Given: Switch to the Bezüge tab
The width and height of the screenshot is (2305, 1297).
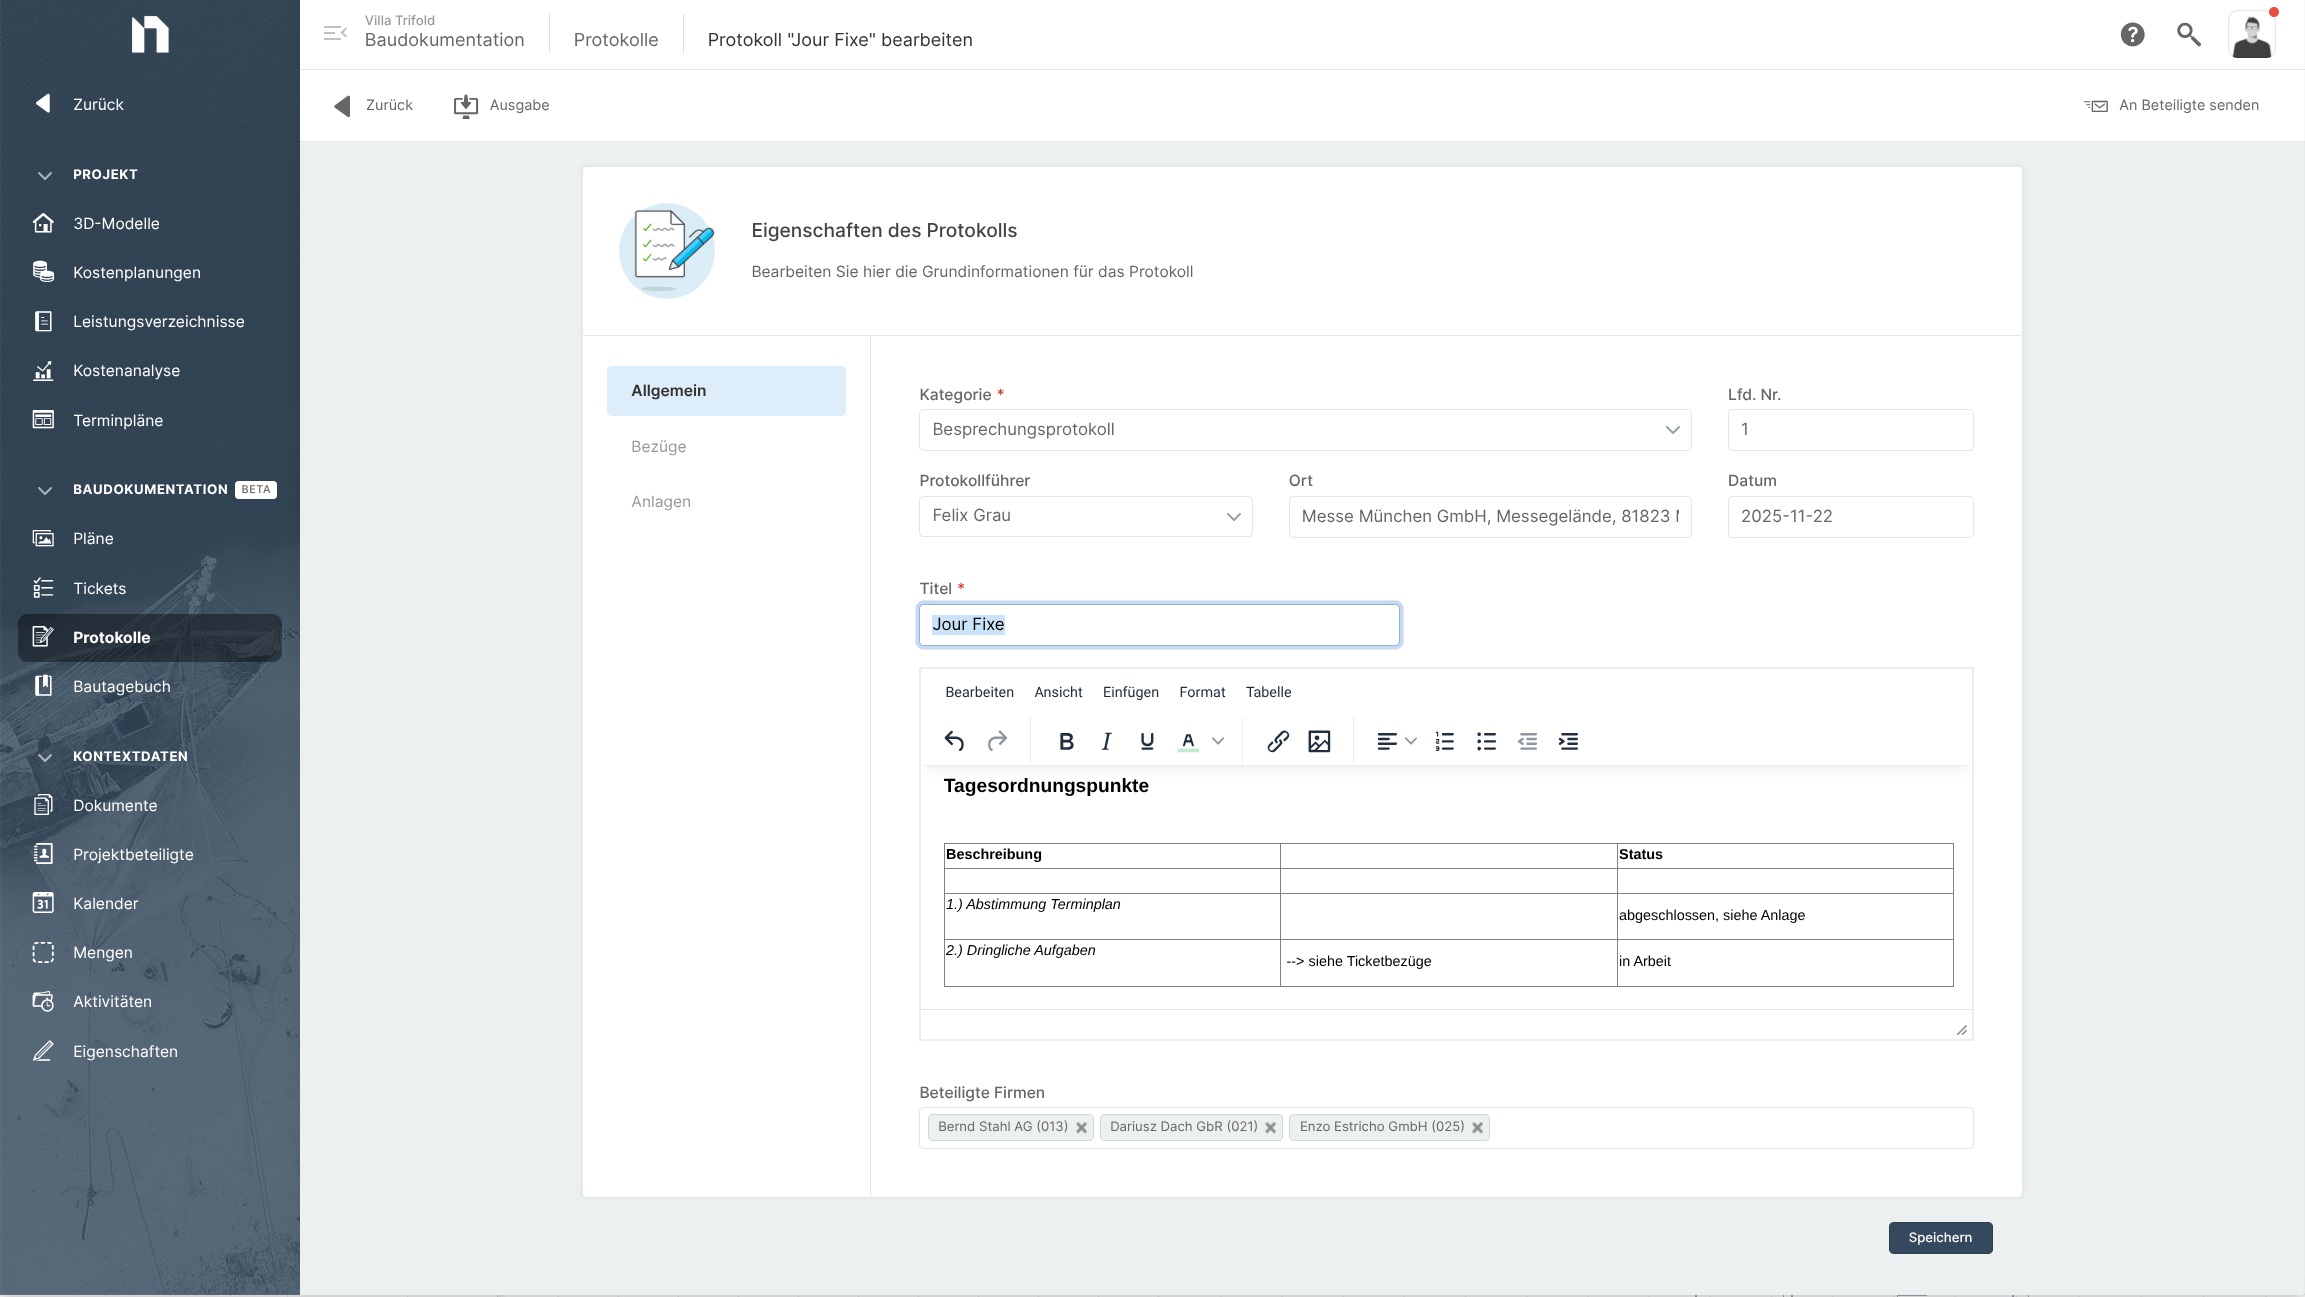Looking at the screenshot, I should pyautogui.click(x=658, y=446).
